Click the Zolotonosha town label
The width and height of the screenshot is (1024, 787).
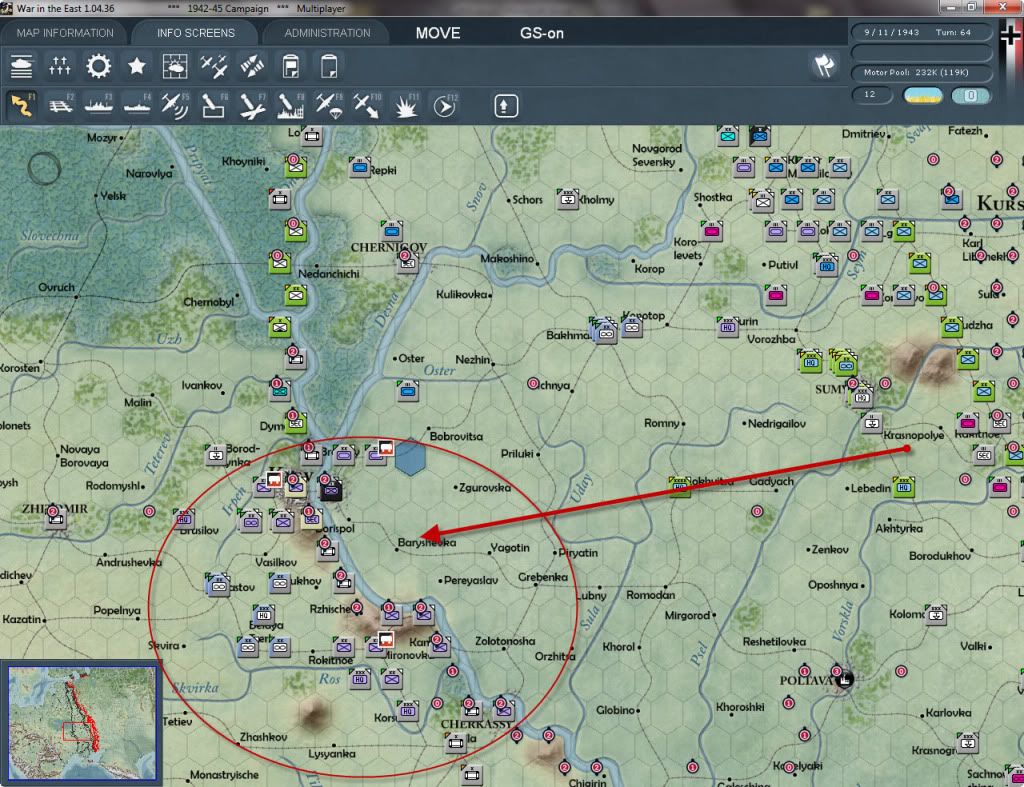pos(505,641)
